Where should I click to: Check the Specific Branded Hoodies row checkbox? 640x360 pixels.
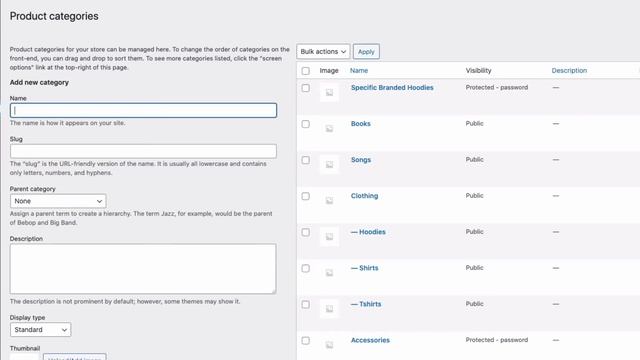[305, 88]
